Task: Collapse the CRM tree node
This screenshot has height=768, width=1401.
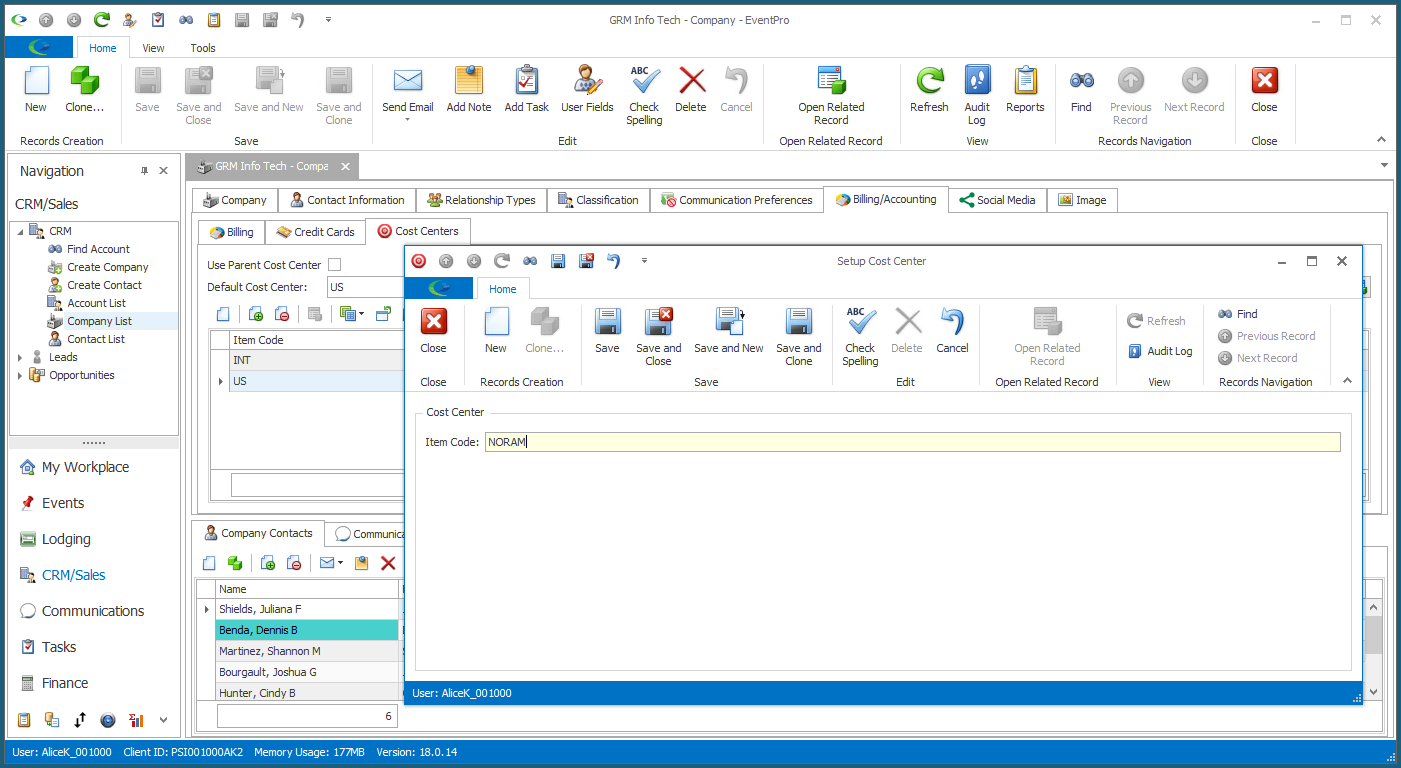Action: point(20,231)
